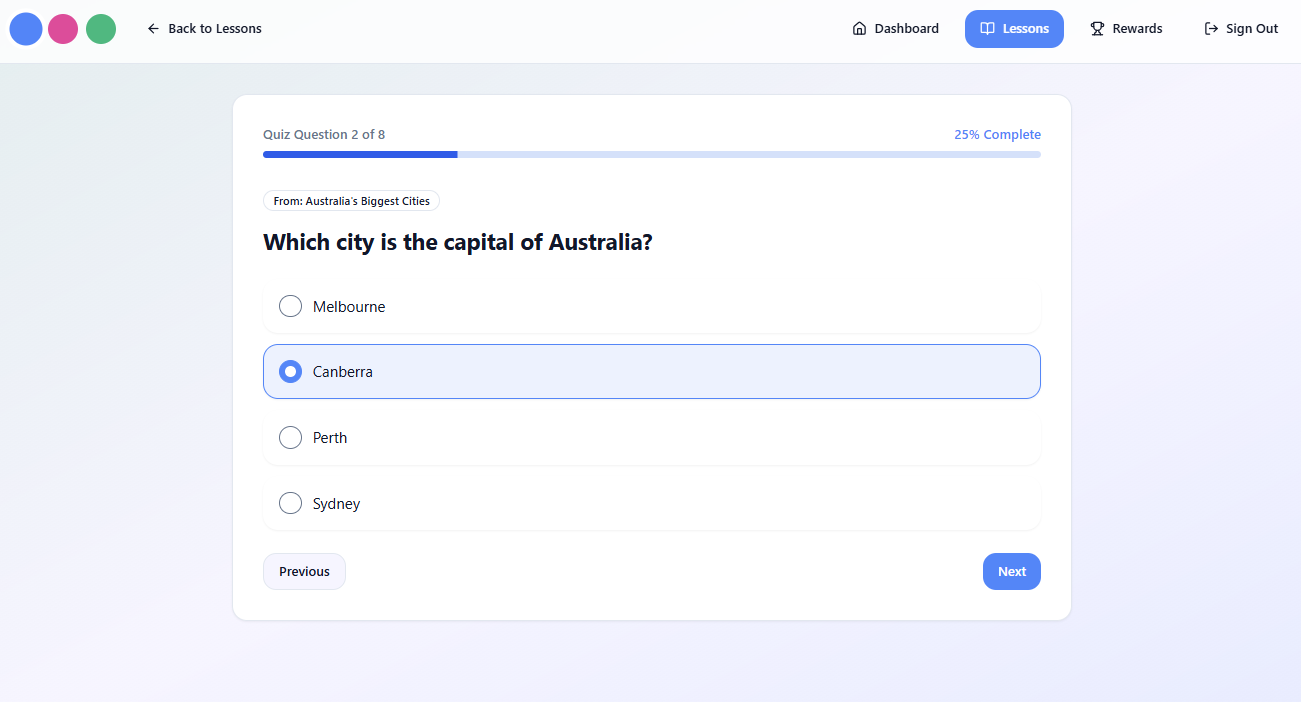Viewport: 1301px width, 702px height.
Task: Click the Rewards trophy icon
Action: pyautogui.click(x=1097, y=29)
